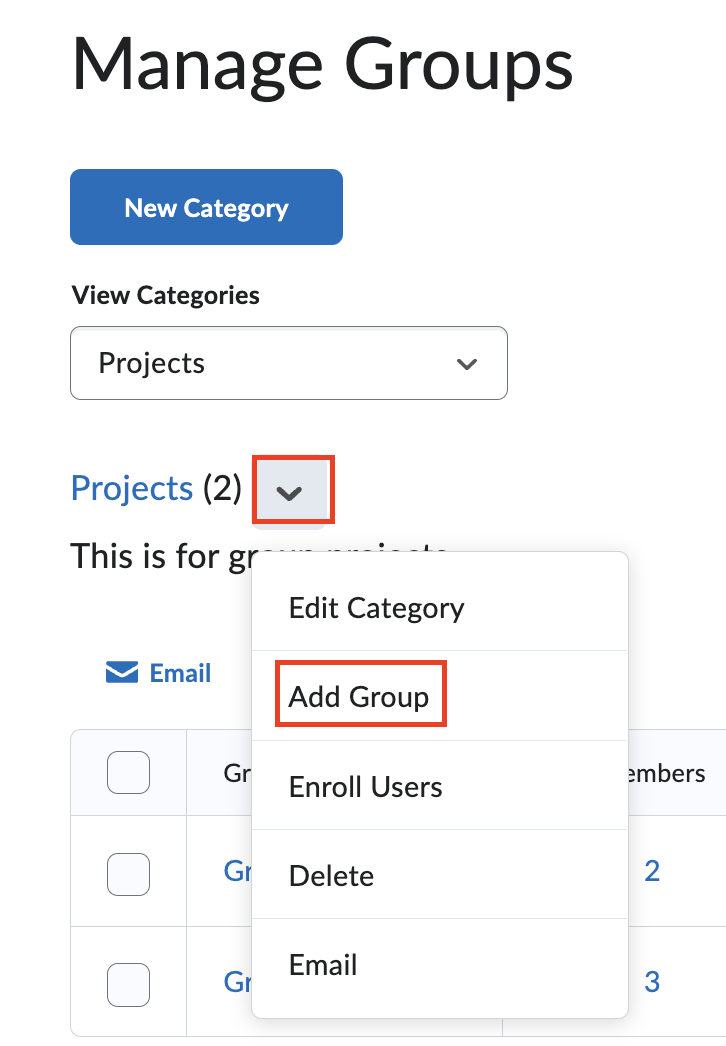This screenshot has width=726, height=1046.
Task: Click the Email action label next to envelope
Action: [x=180, y=672]
